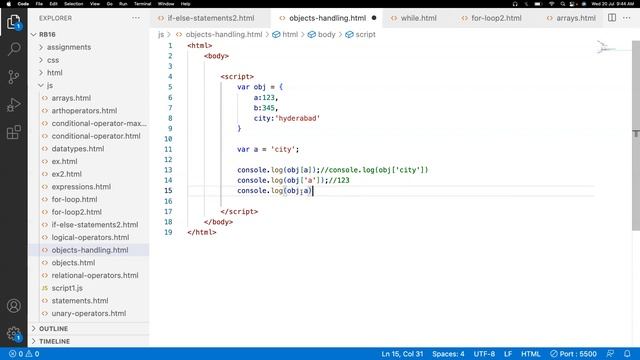Open statements.html file
The height and width of the screenshot is (360, 640).
[89, 300]
